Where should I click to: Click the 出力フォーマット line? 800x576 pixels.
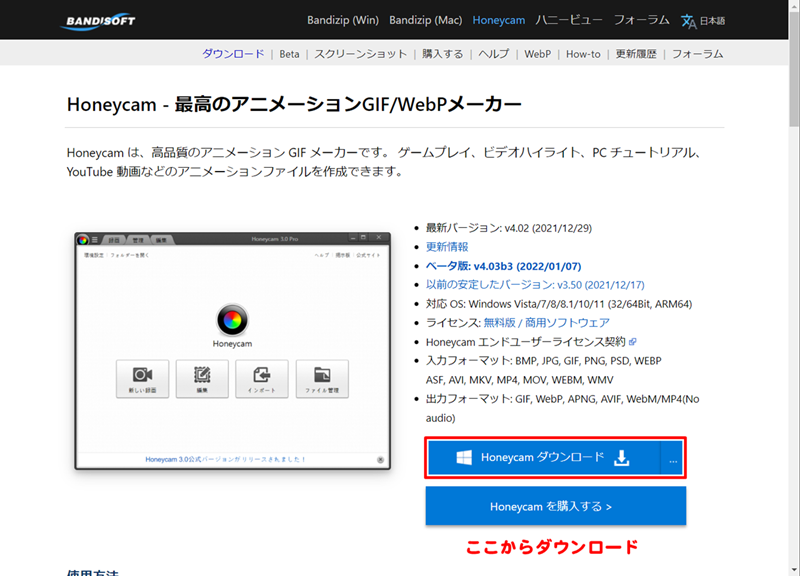click(562, 408)
